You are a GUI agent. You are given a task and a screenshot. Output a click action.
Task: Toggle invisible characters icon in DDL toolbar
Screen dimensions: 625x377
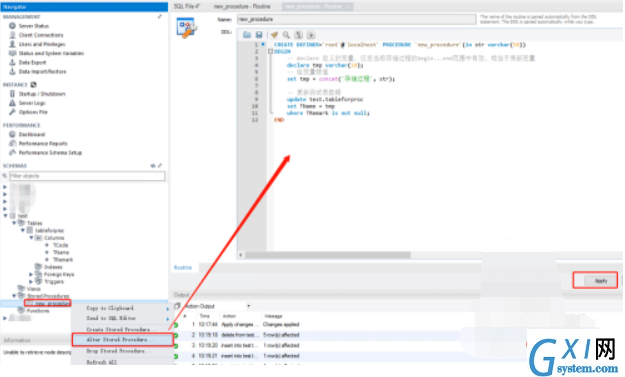[299, 35]
